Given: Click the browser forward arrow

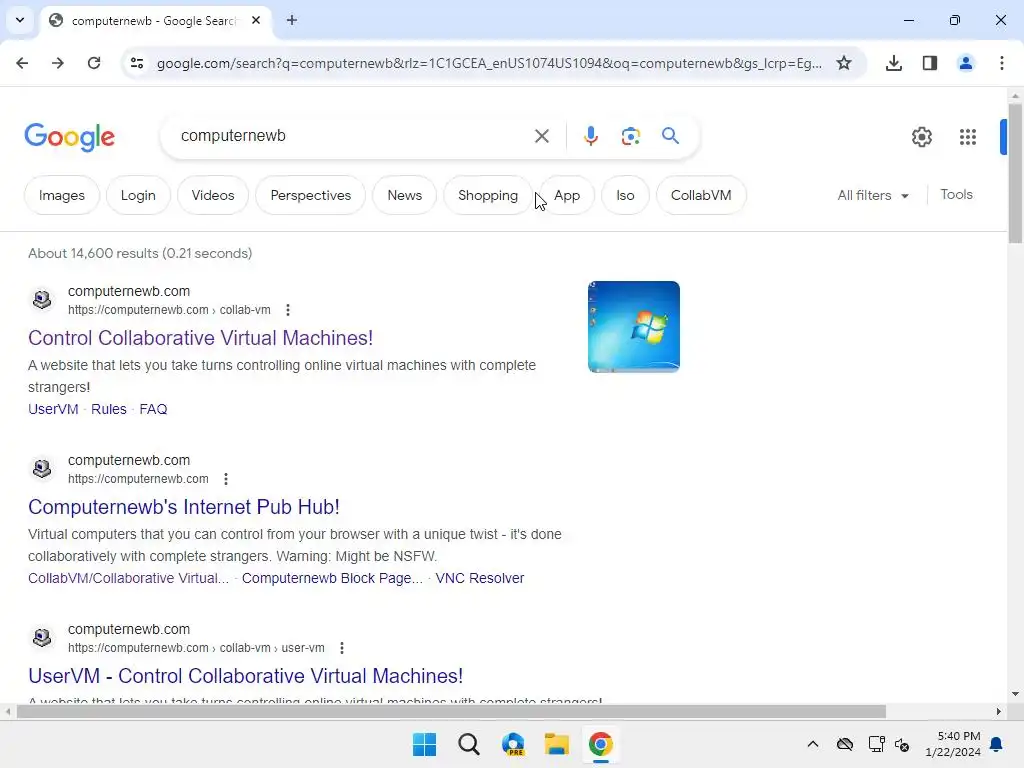Looking at the screenshot, I should click(57, 63).
